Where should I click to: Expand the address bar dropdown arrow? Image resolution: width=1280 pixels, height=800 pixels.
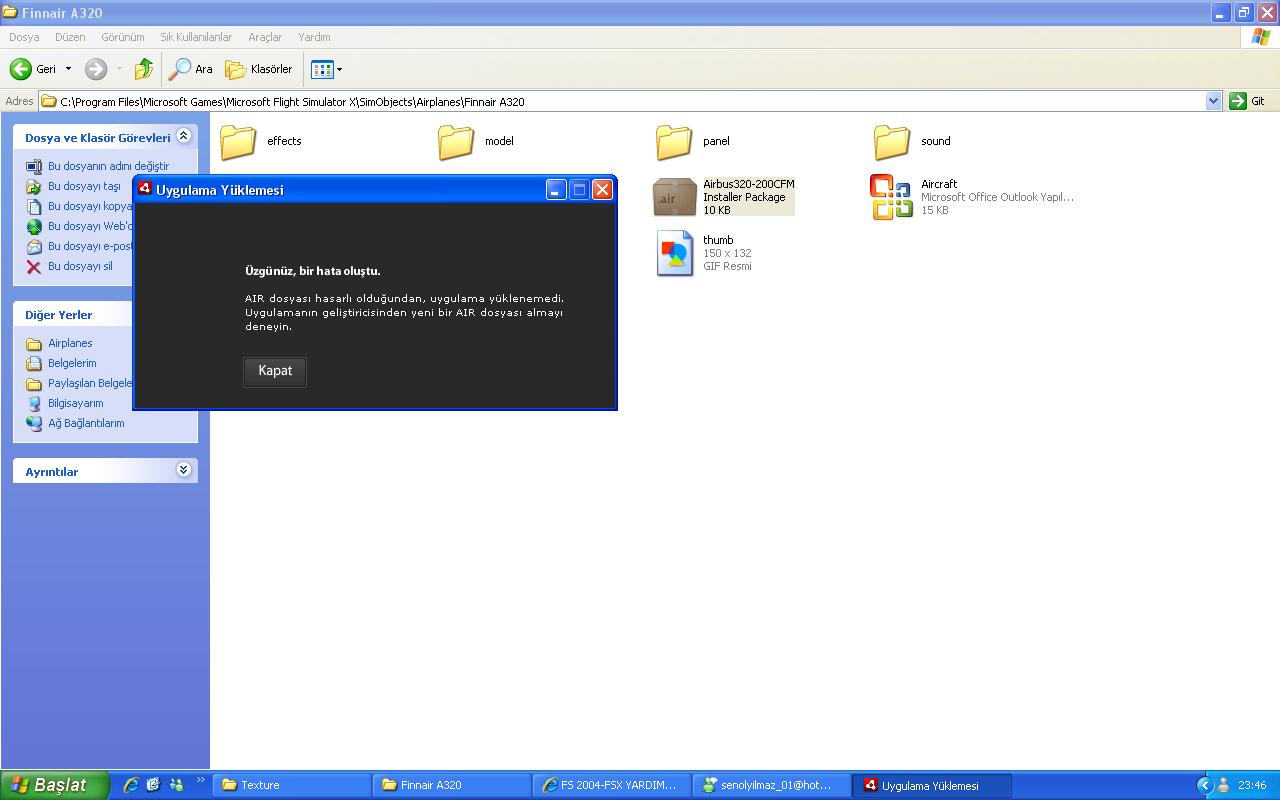[x=1213, y=101]
